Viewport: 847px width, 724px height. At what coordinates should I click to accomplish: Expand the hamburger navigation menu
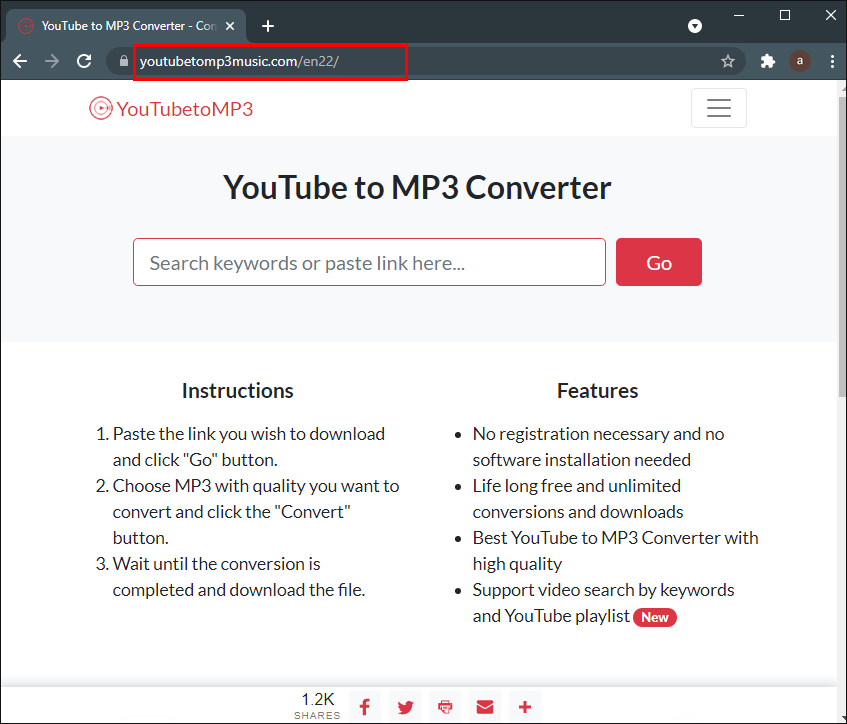(718, 108)
